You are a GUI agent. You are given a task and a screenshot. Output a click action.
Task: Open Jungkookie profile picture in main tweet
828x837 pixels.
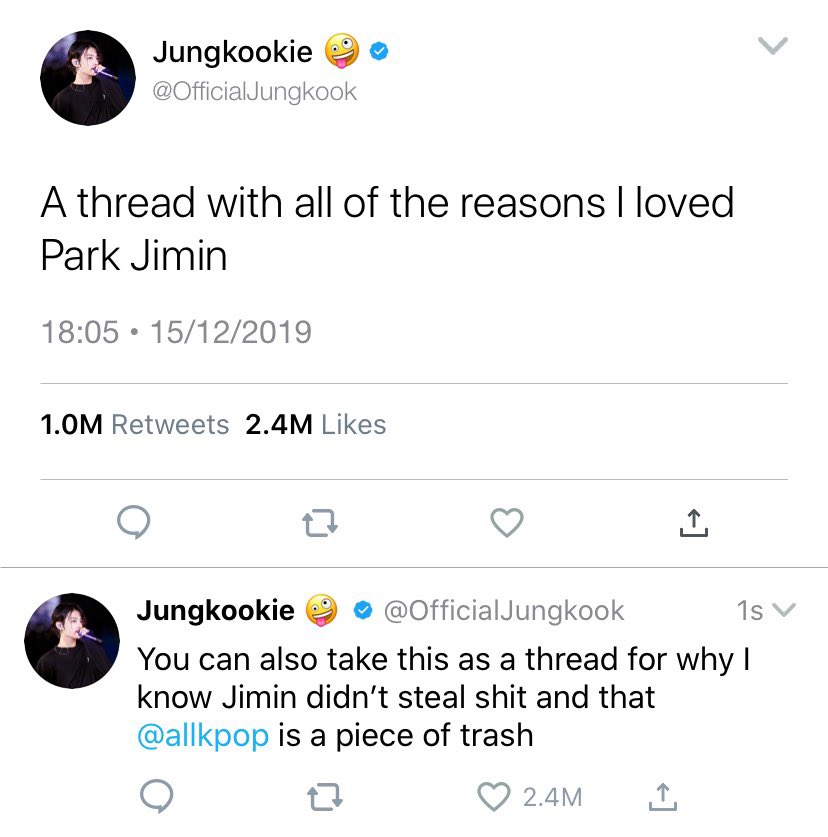88,78
